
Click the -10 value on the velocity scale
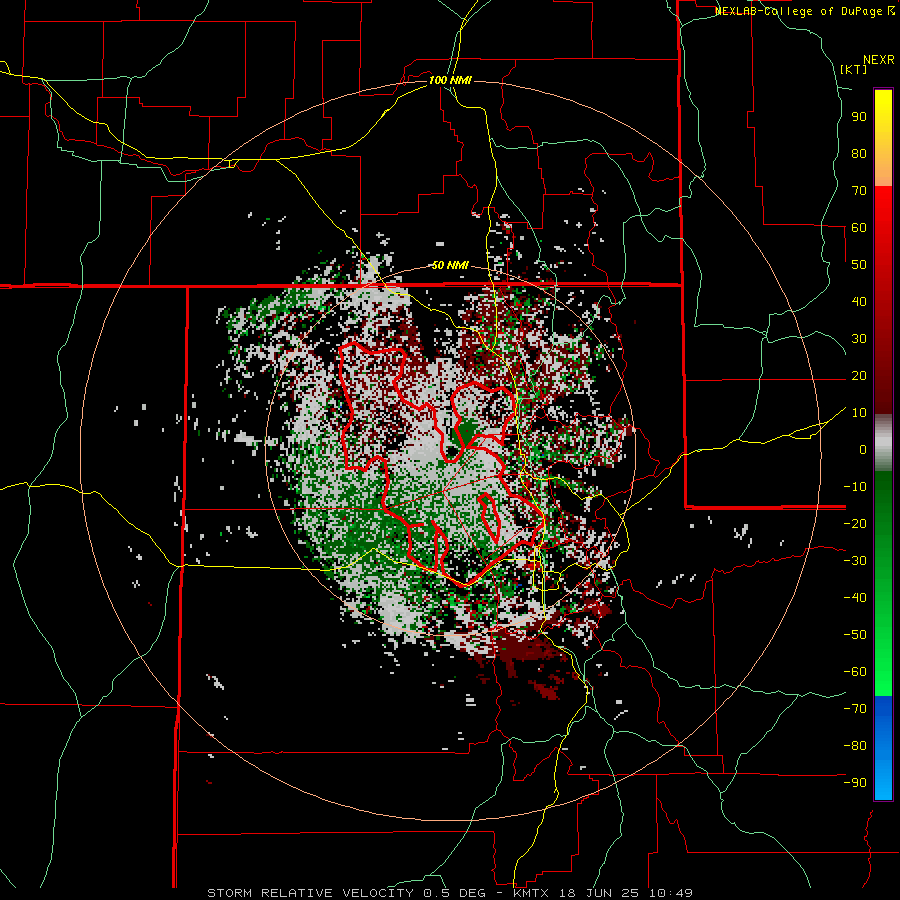click(855, 487)
